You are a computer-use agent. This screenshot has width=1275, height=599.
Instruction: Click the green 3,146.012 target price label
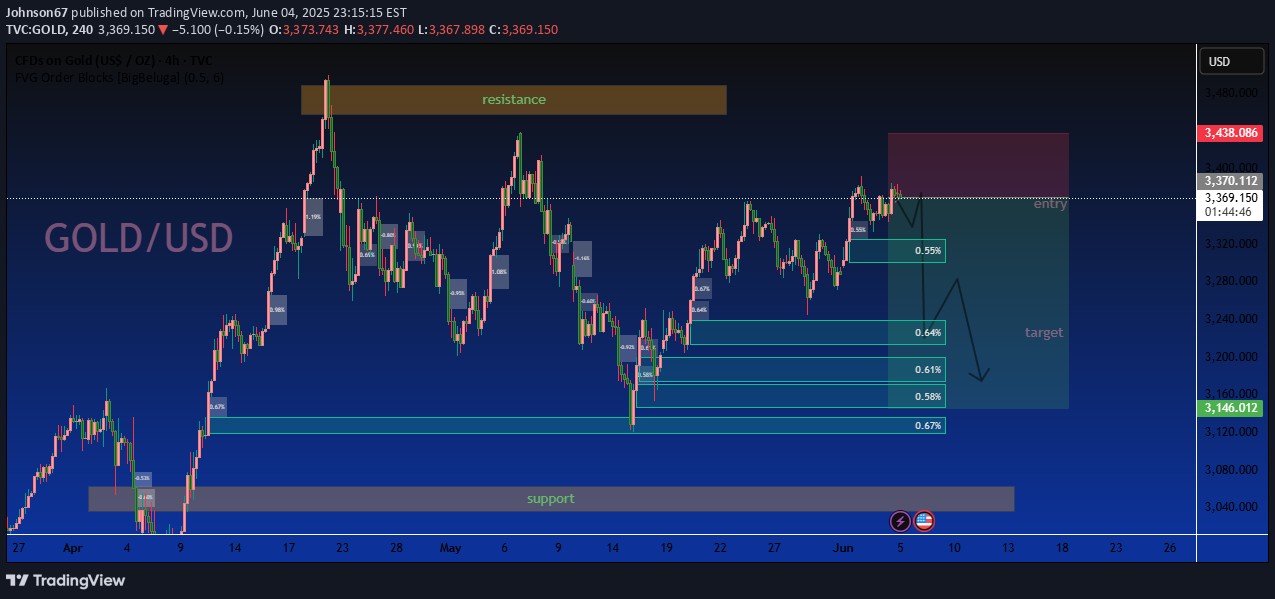pyautogui.click(x=1229, y=408)
